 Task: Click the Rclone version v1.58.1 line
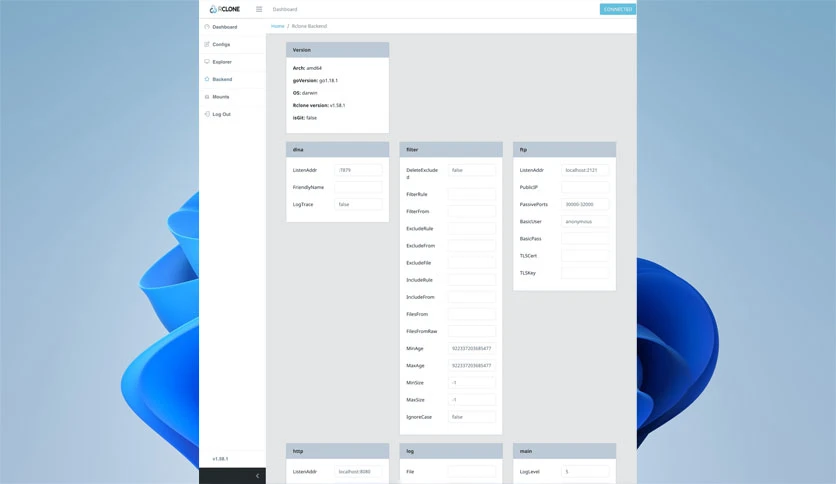click(x=319, y=105)
